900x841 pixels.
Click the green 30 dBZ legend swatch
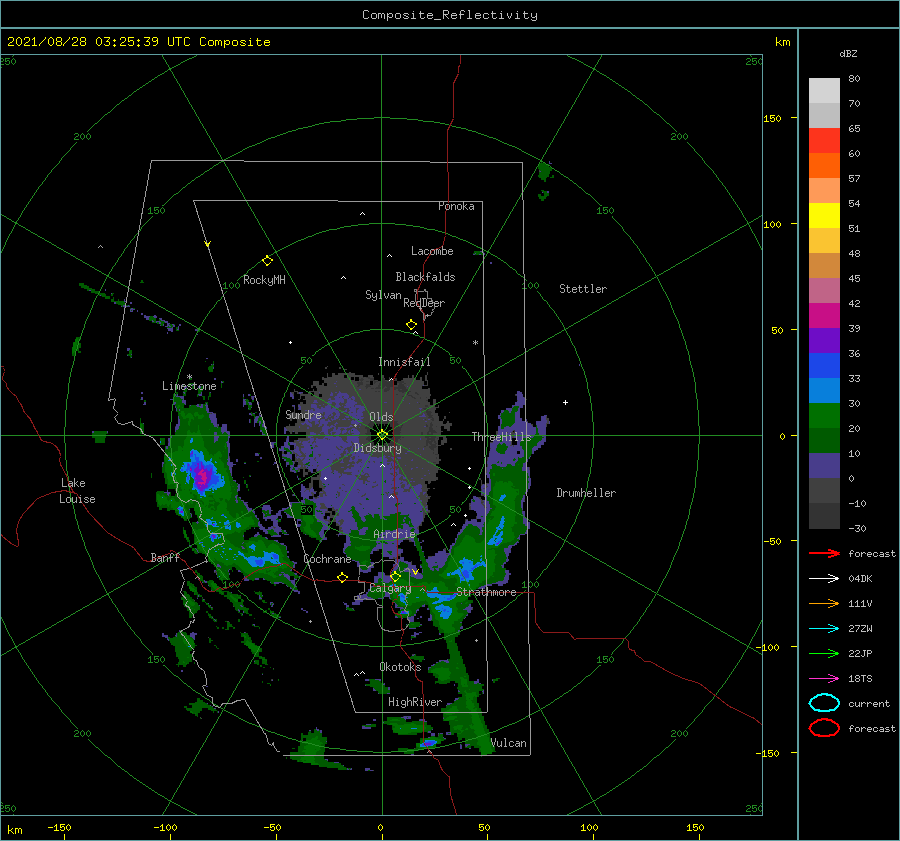coord(824,415)
